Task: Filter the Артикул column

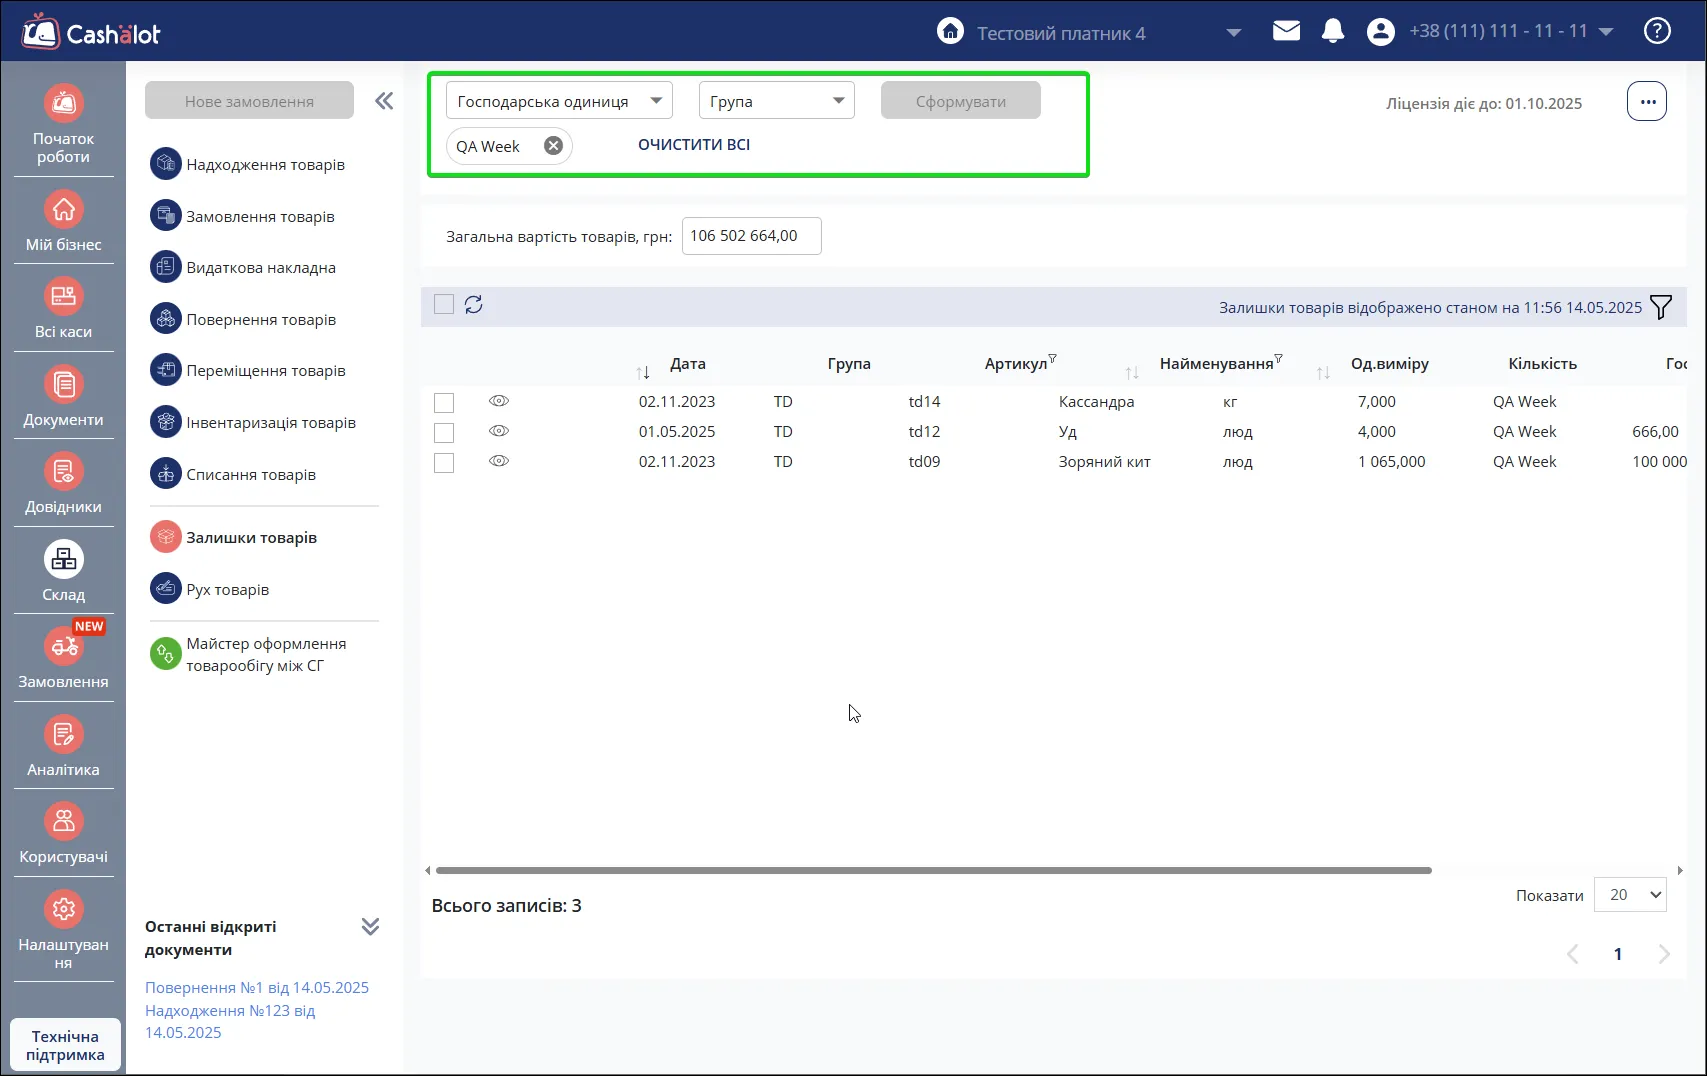Action: (x=1052, y=358)
